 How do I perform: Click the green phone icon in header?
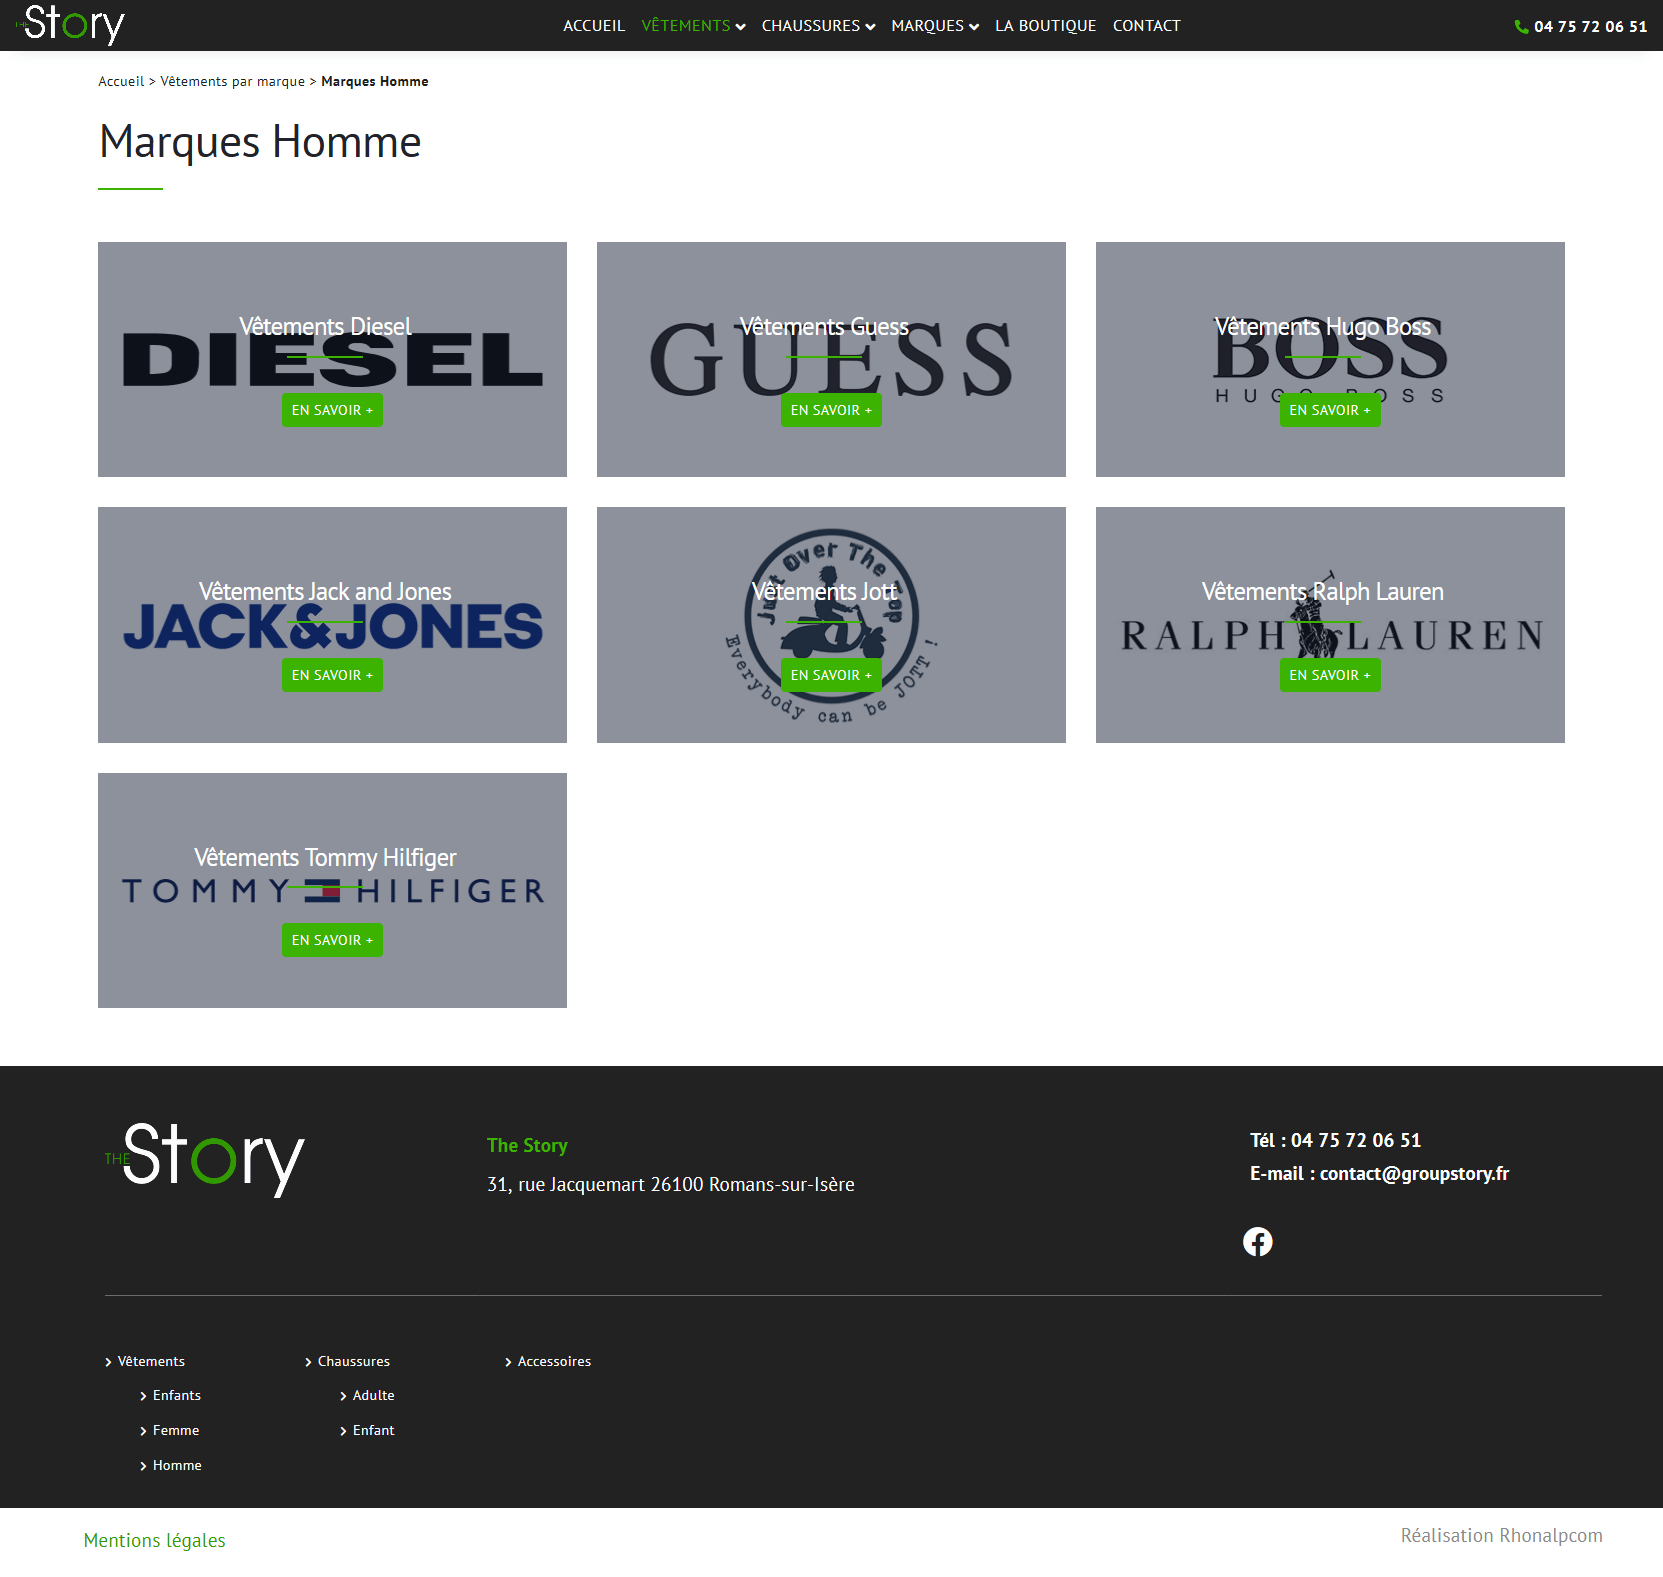(1521, 27)
